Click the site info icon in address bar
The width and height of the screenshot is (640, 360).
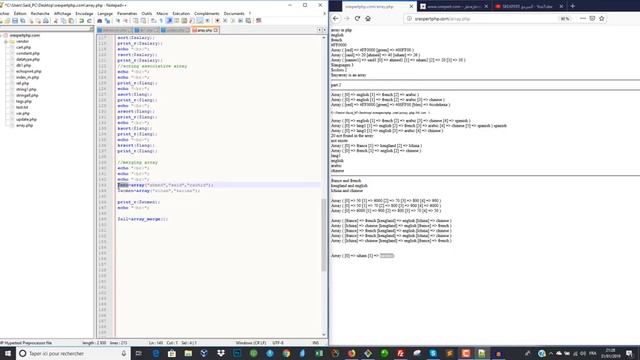coord(409,19)
